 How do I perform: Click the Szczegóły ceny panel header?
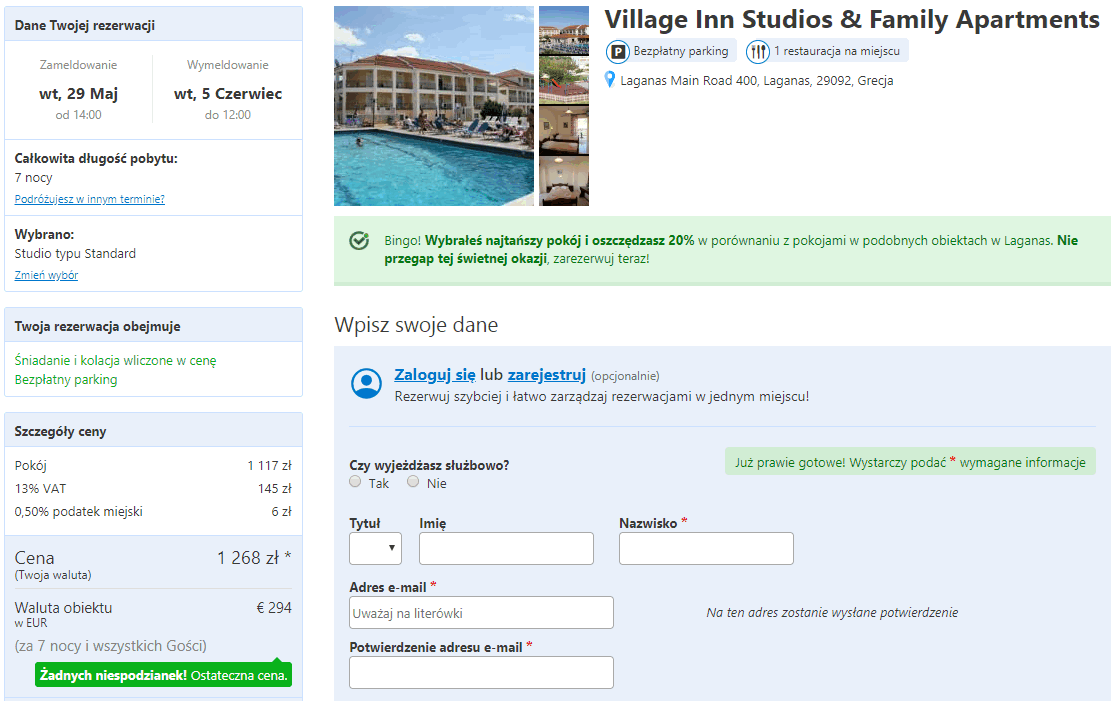pos(153,430)
